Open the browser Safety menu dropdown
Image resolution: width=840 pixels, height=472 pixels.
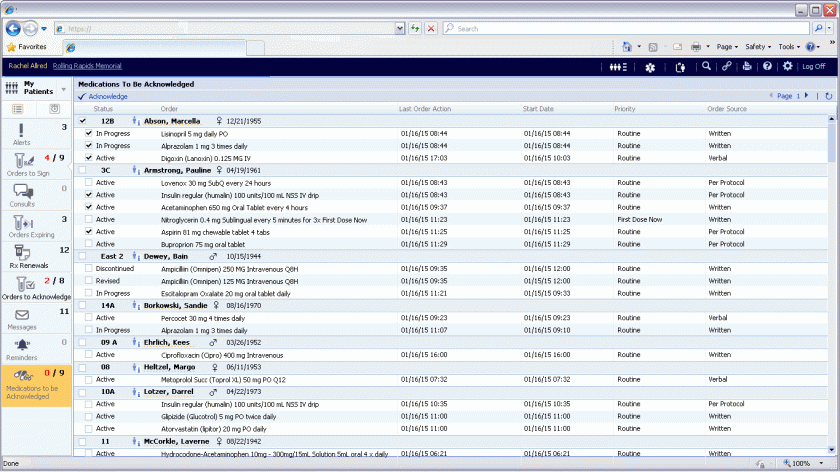tap(758, 47)
